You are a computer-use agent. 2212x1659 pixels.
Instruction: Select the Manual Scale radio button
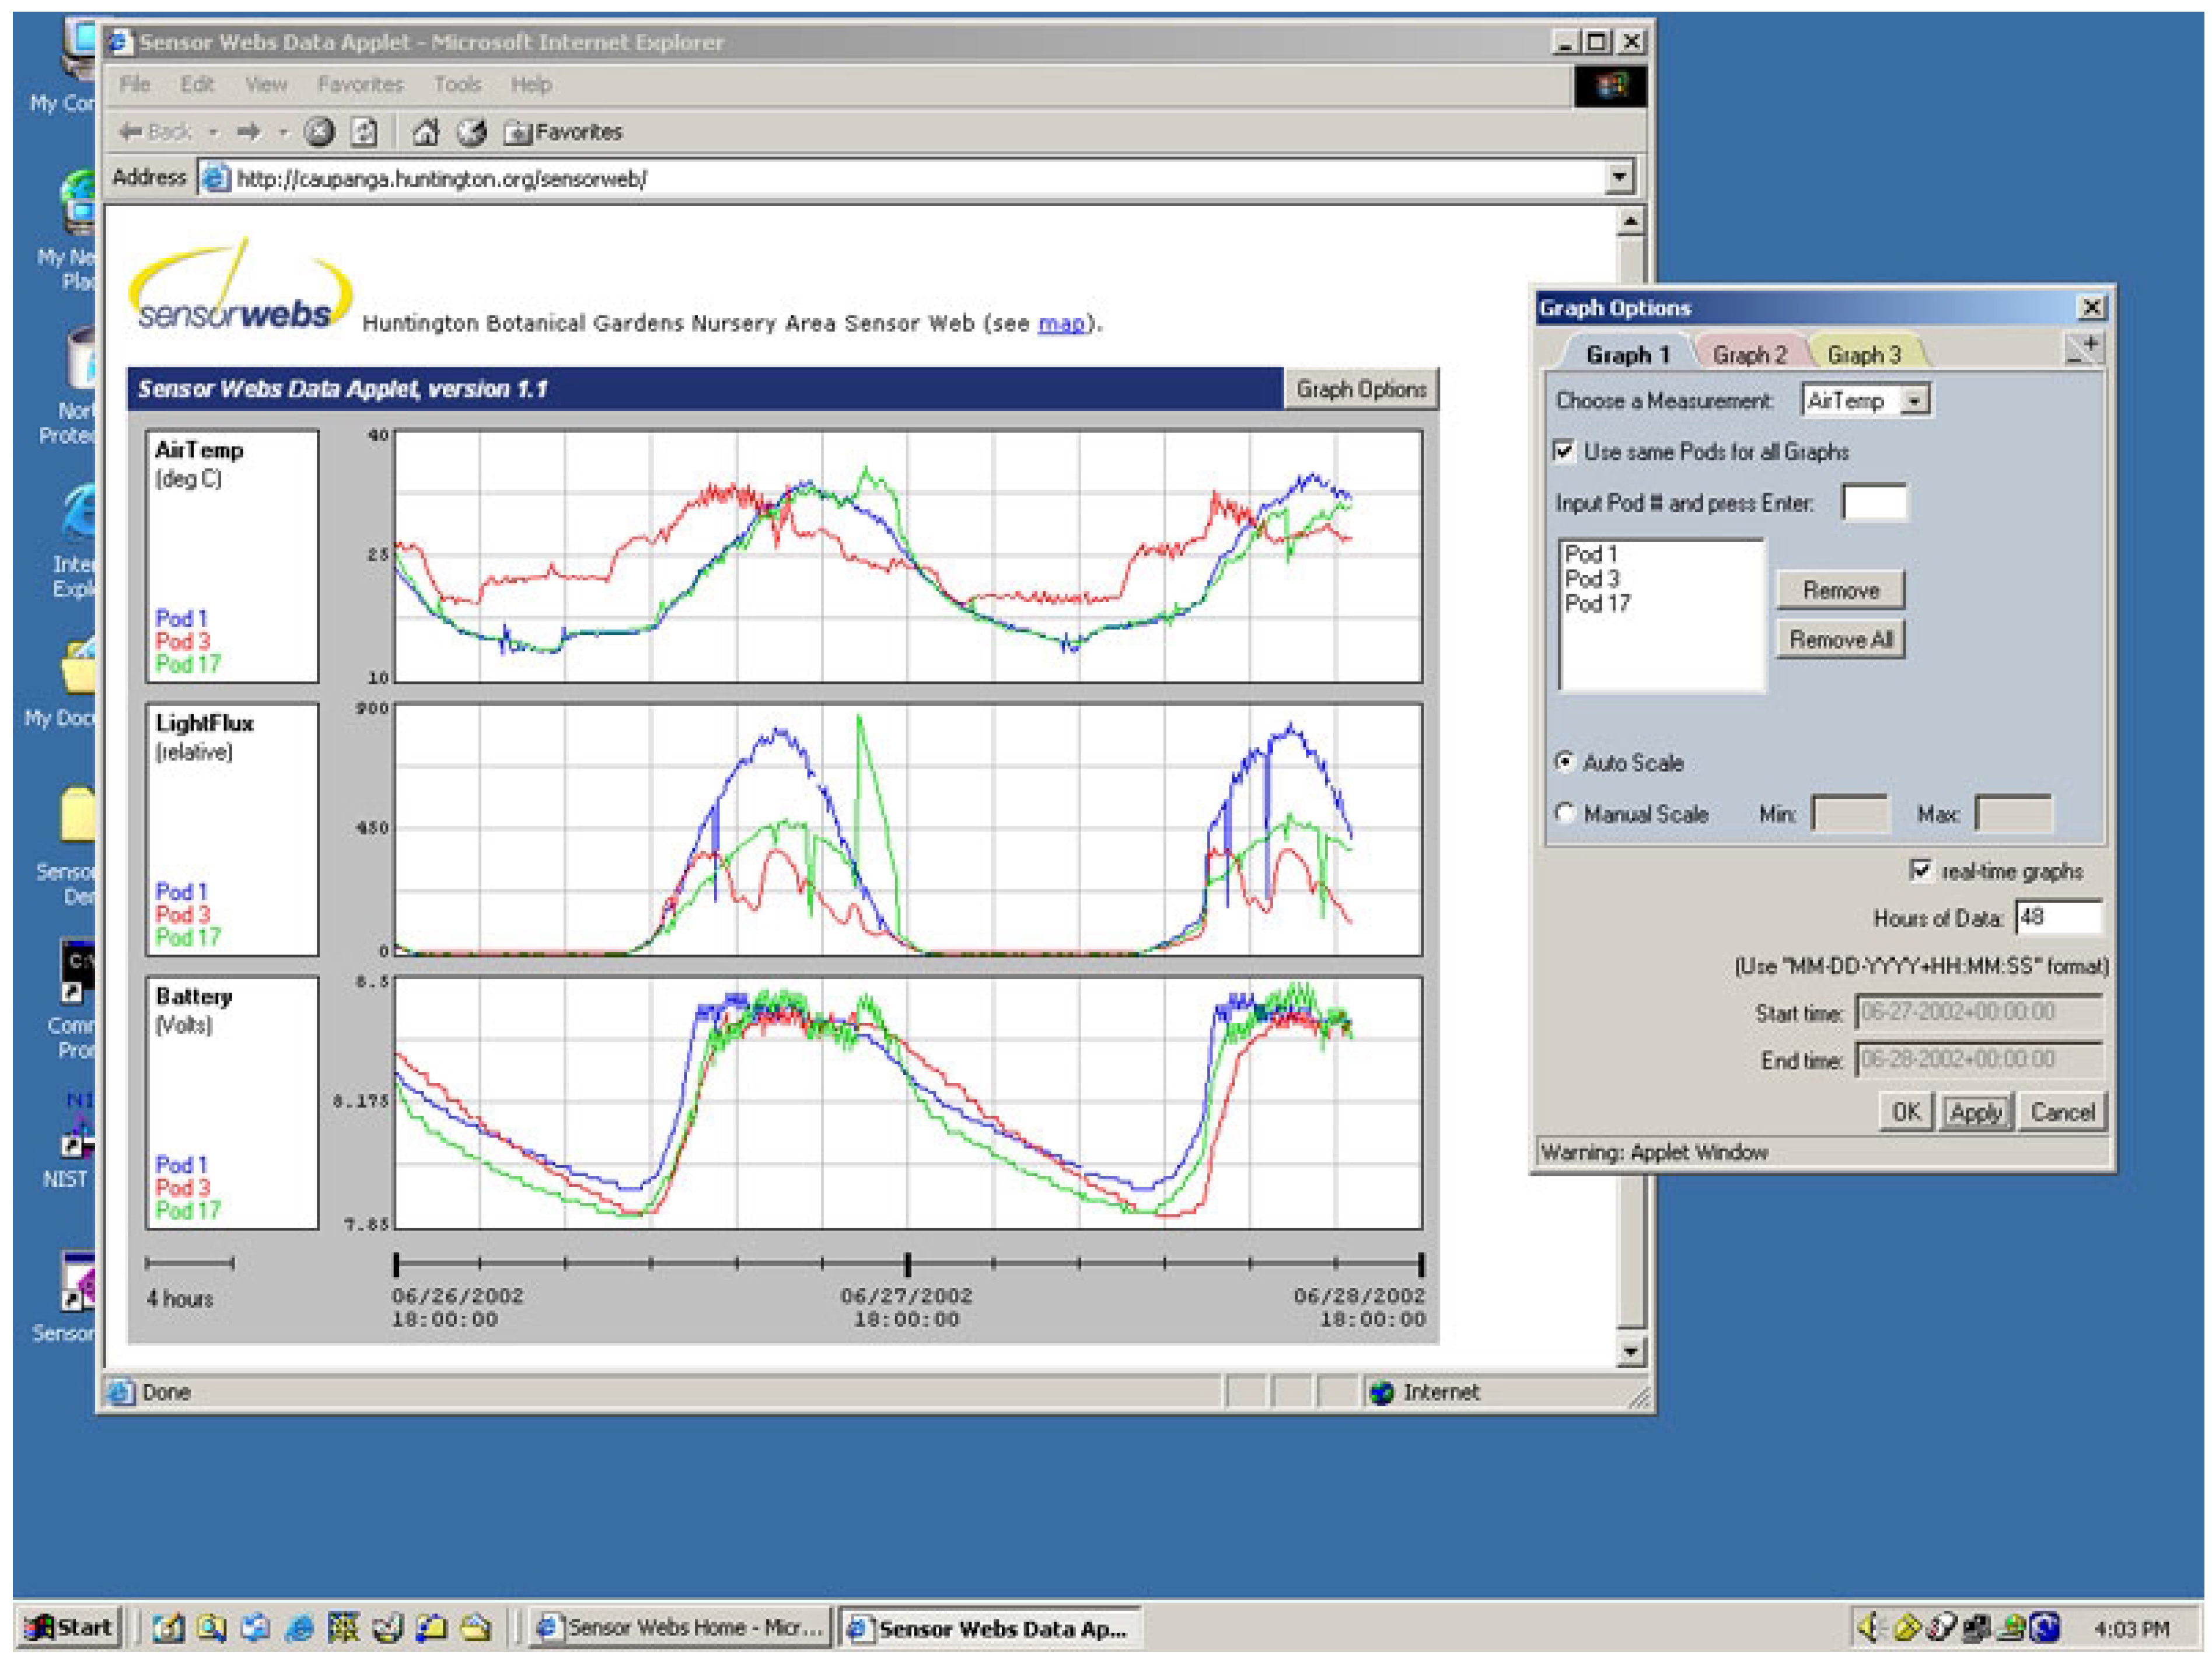click(1565, 813)
